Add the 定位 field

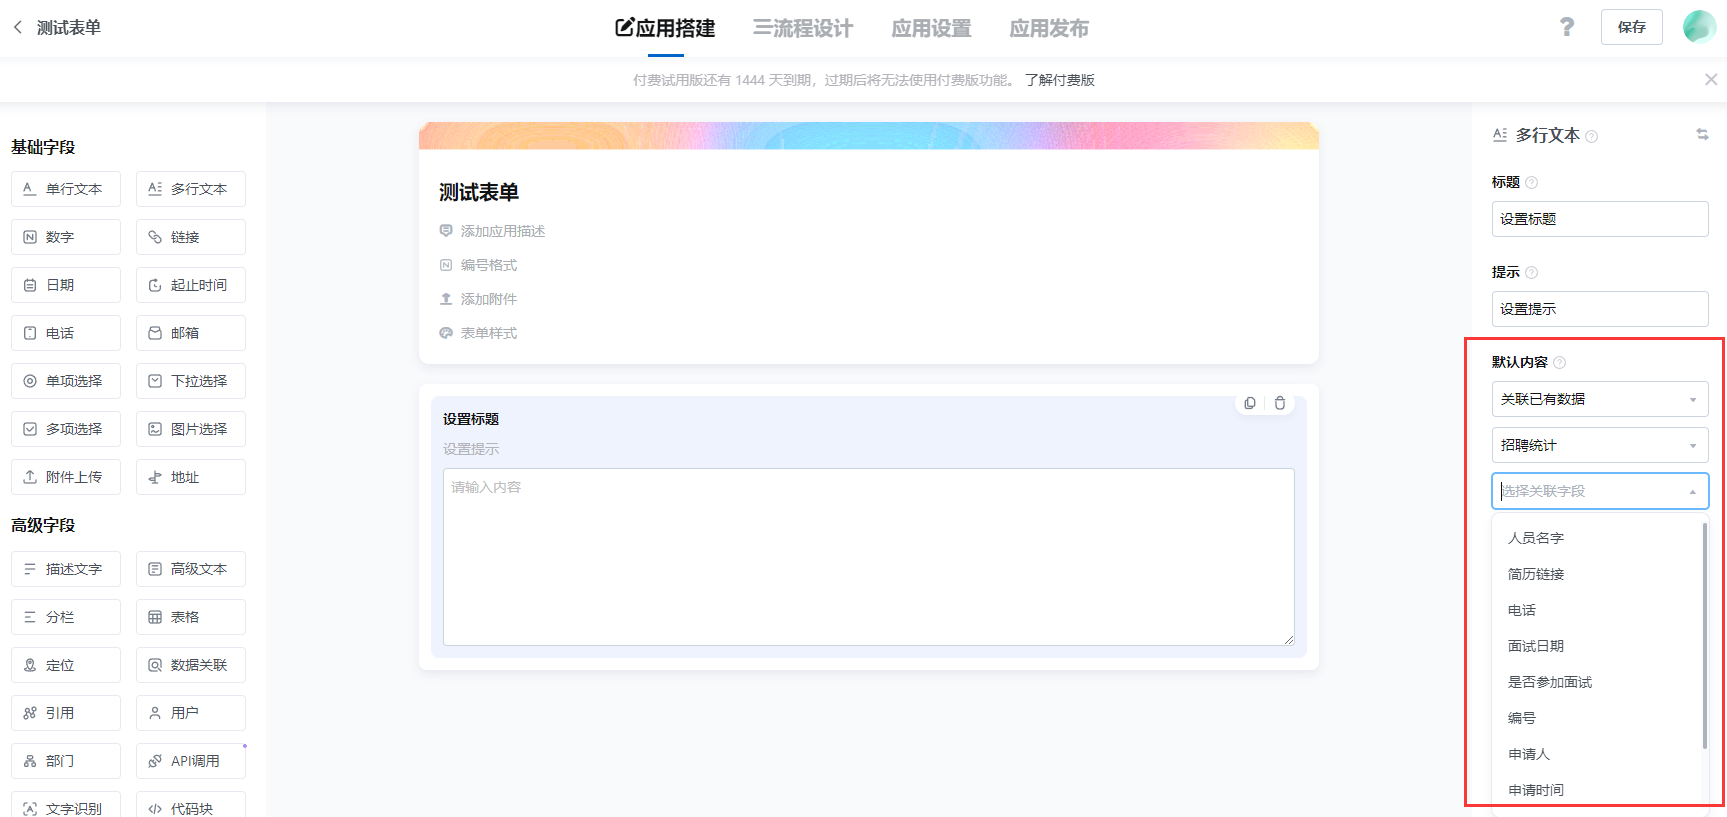pos(66,665)
